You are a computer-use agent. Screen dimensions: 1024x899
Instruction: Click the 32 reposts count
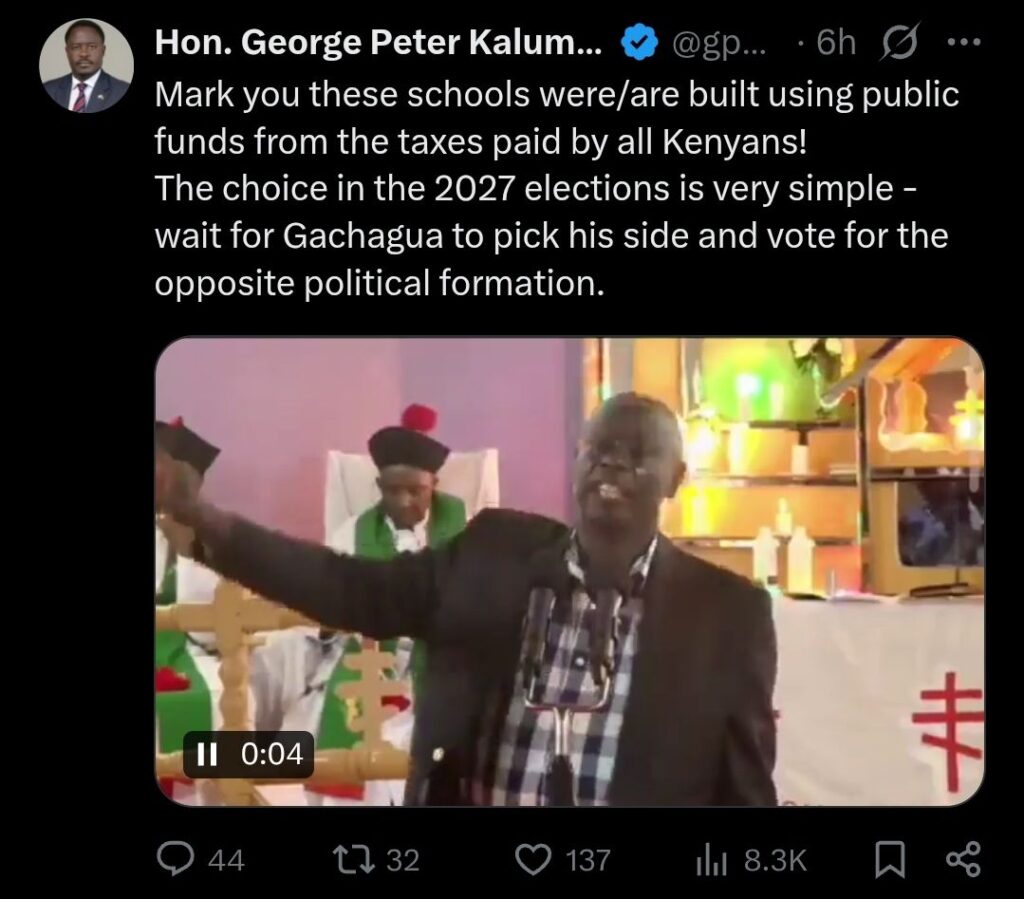click(x=402, y=860)
